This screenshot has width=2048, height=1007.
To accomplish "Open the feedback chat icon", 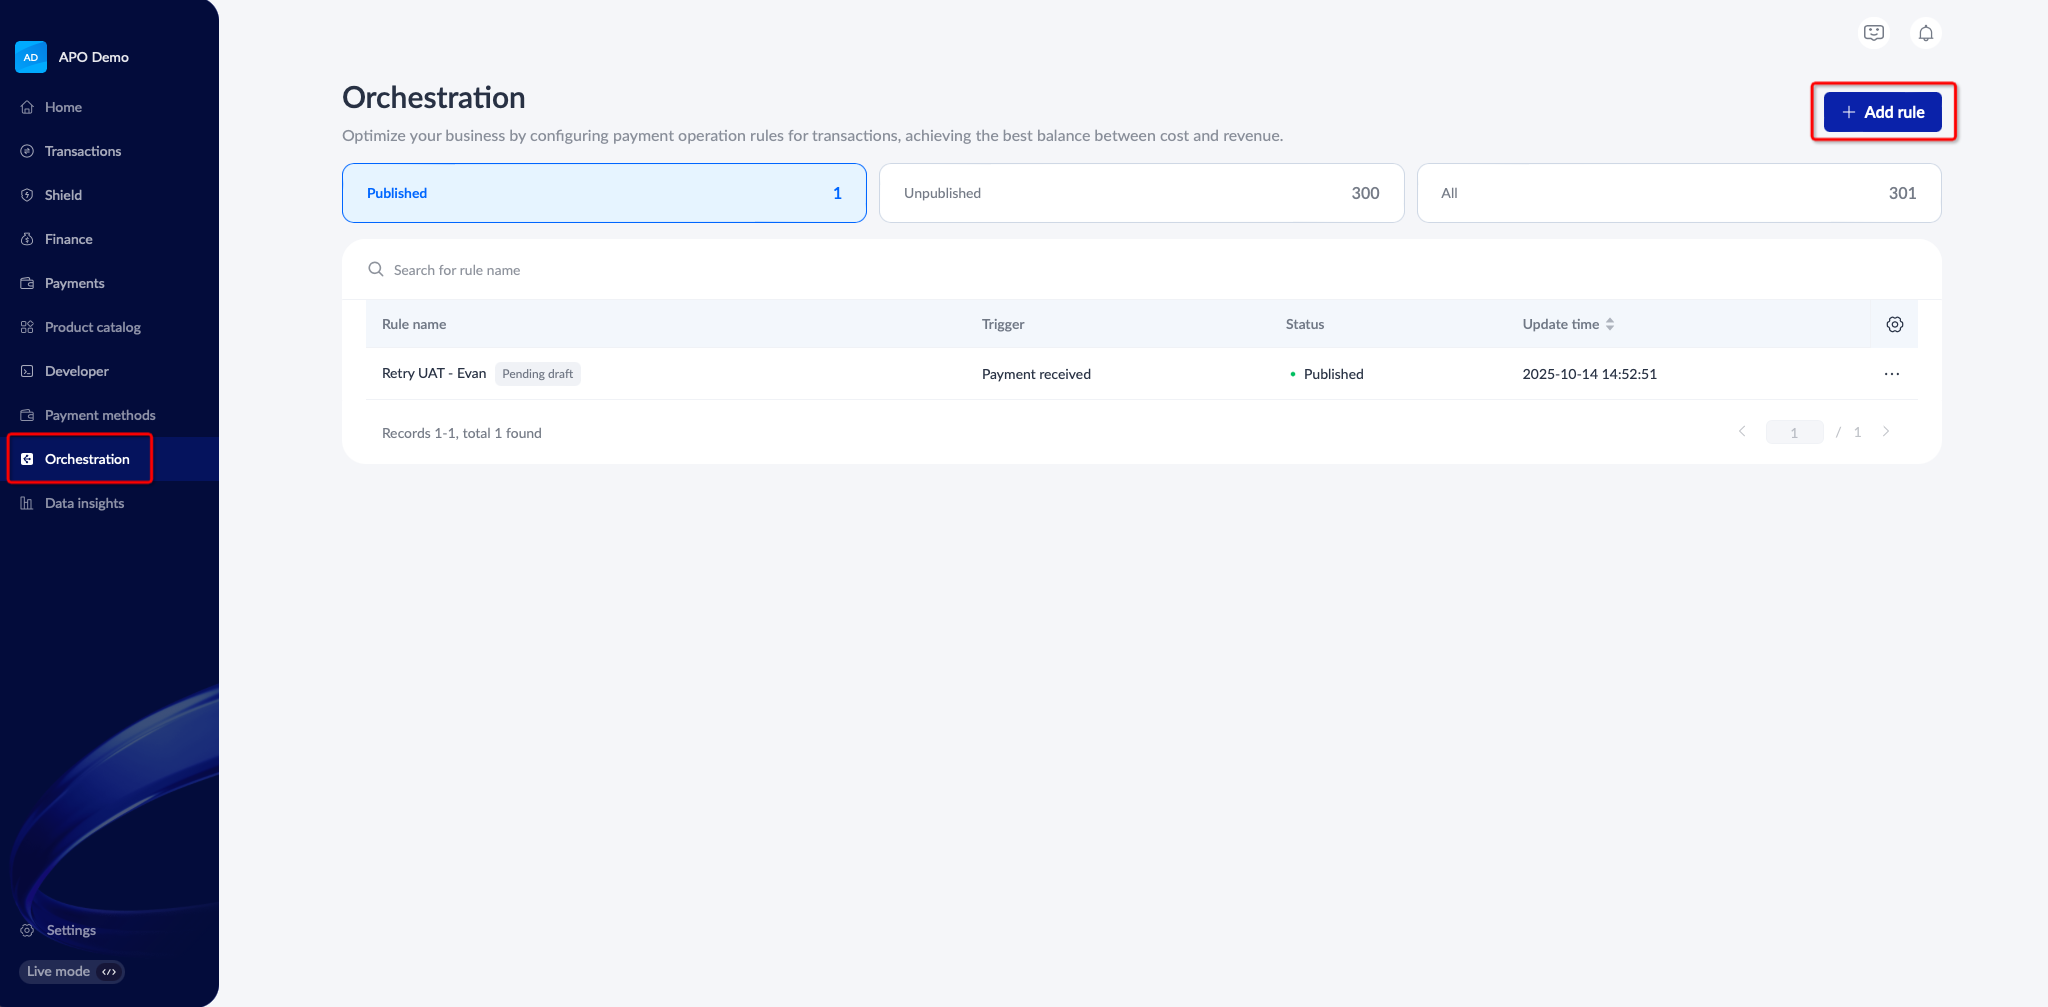I will 1873,33.
